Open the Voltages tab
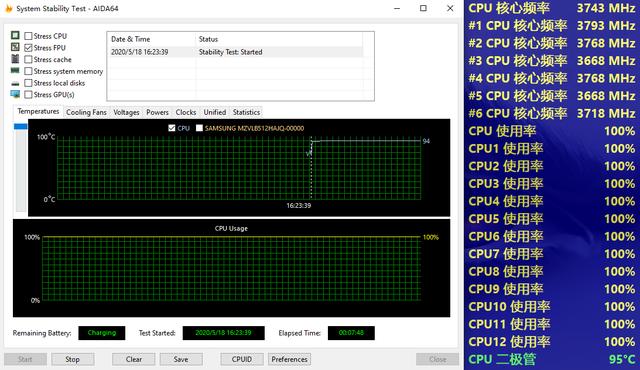The width and height of the screenshot is (640, 370). 126,112
